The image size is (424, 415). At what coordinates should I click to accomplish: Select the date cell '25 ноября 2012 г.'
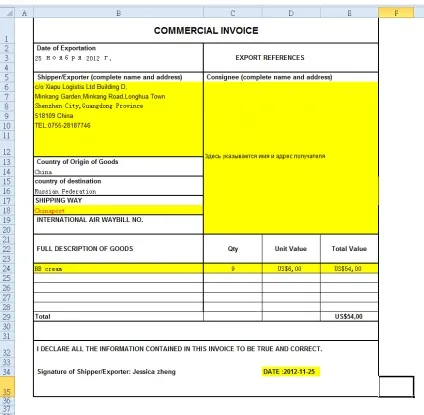tap(118, 58)
